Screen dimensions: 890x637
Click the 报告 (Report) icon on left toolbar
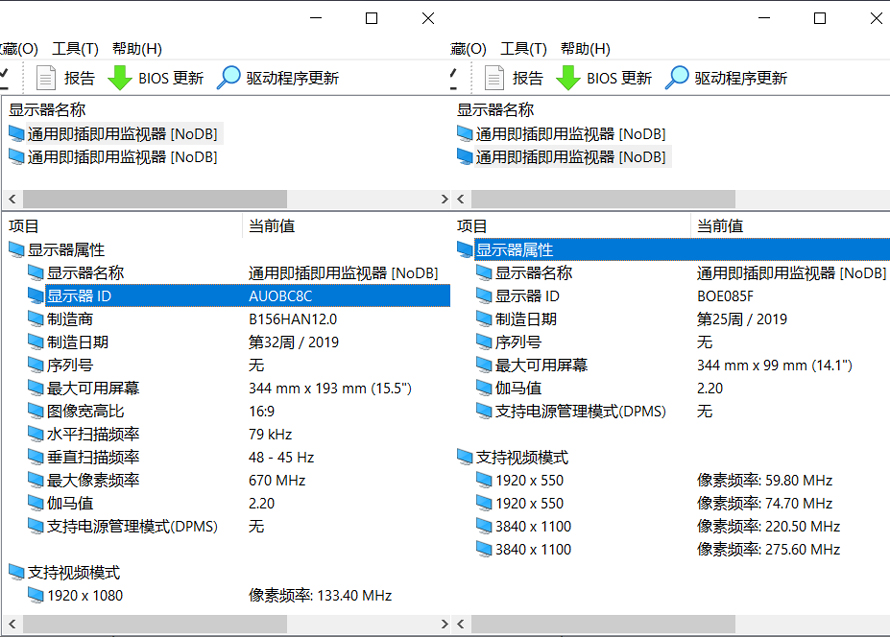click(x=45, y=77)
